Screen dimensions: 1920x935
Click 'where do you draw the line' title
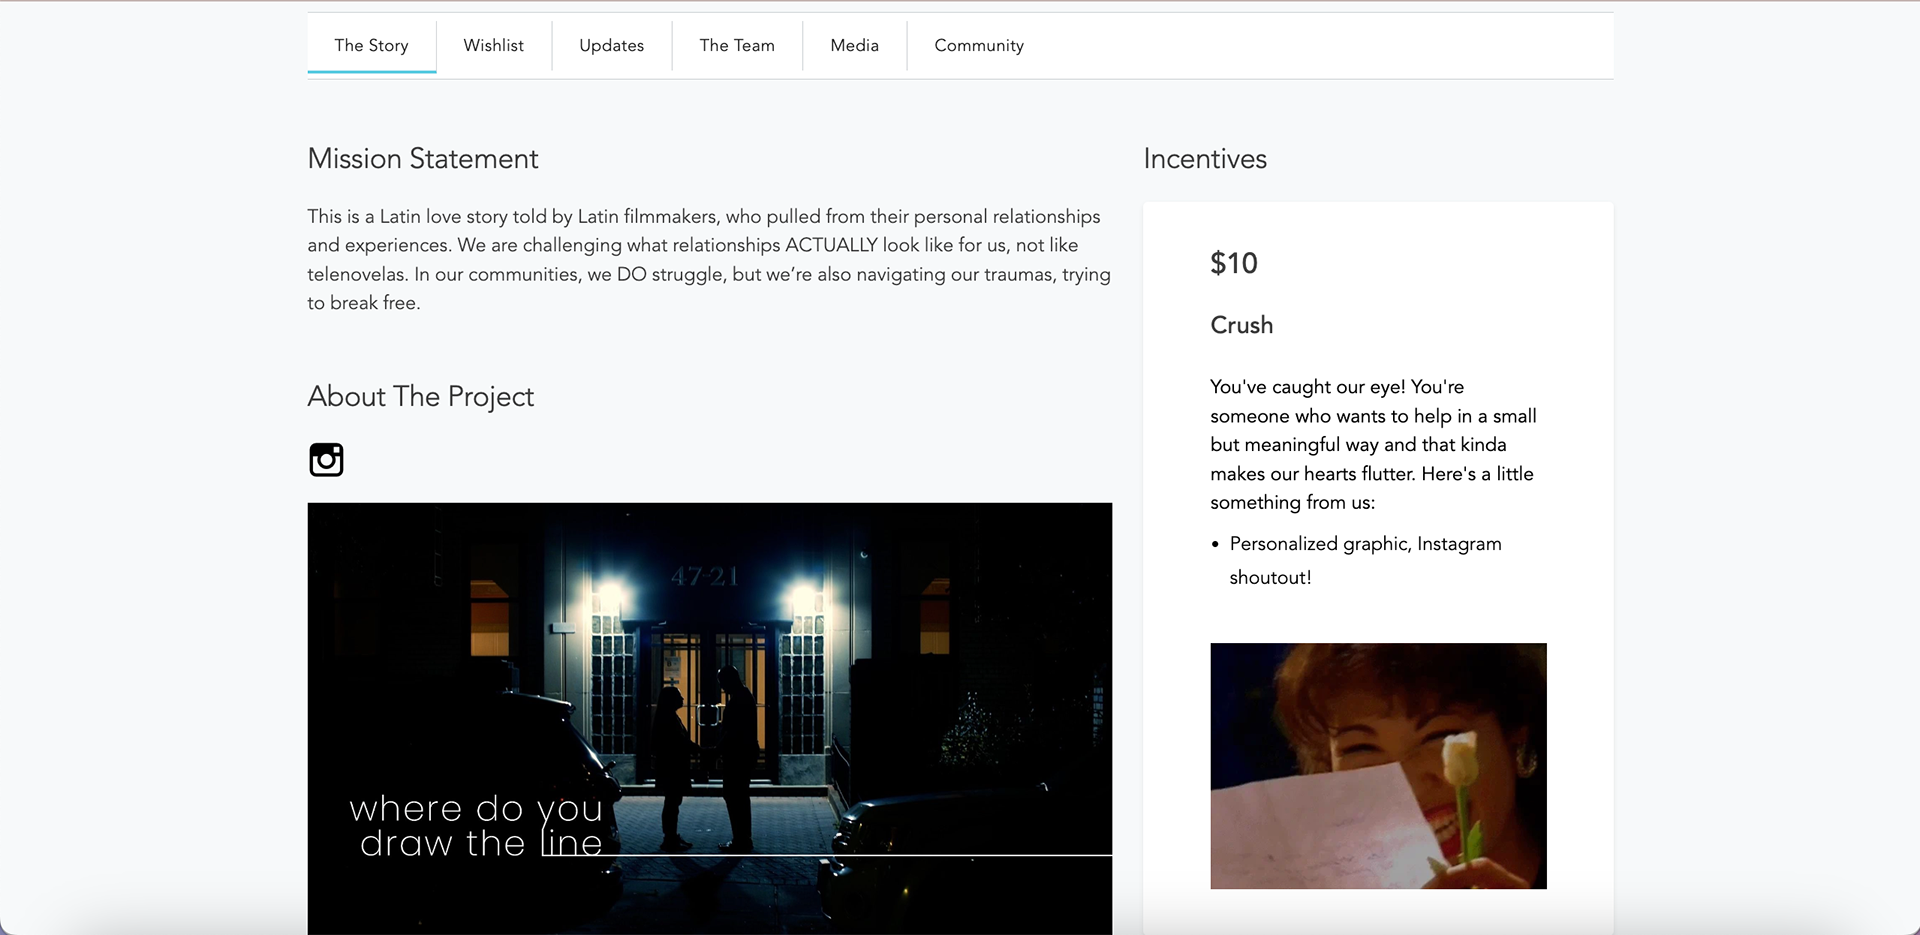(x=476, y=825)
